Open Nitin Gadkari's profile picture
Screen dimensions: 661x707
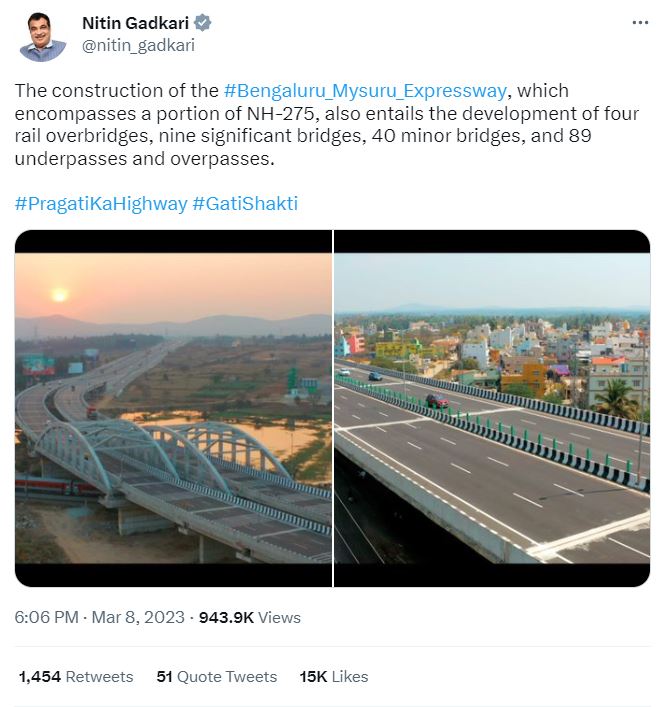[43, 37]
